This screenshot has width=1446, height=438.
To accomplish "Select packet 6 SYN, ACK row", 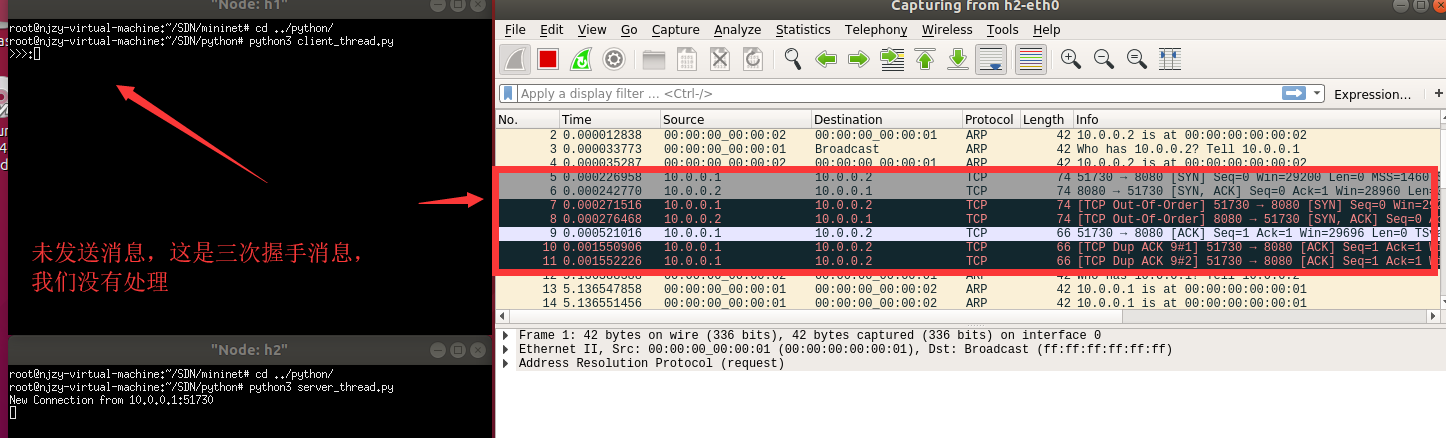I will [x=968, y=191].
